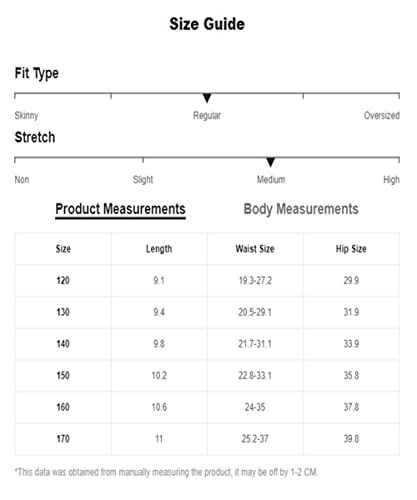Screen dimensions: 417x500
Task: Select the size 140 row label
Action: 63,344
